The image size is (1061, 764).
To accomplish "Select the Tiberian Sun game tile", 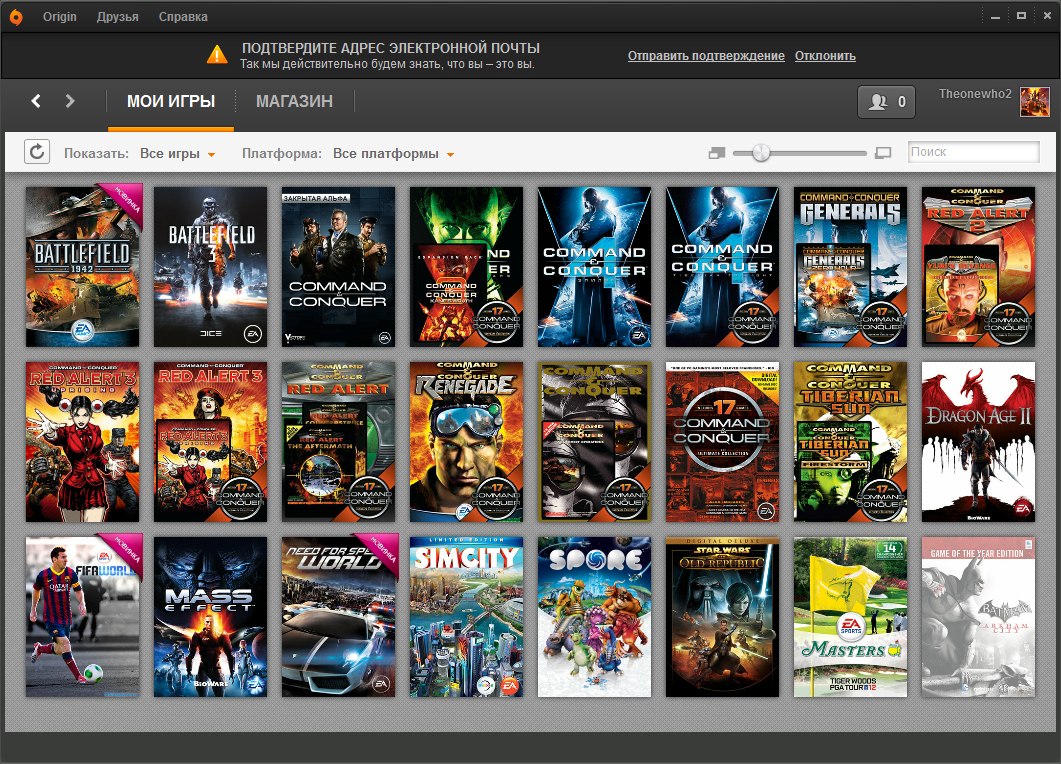I will (850, 442).
